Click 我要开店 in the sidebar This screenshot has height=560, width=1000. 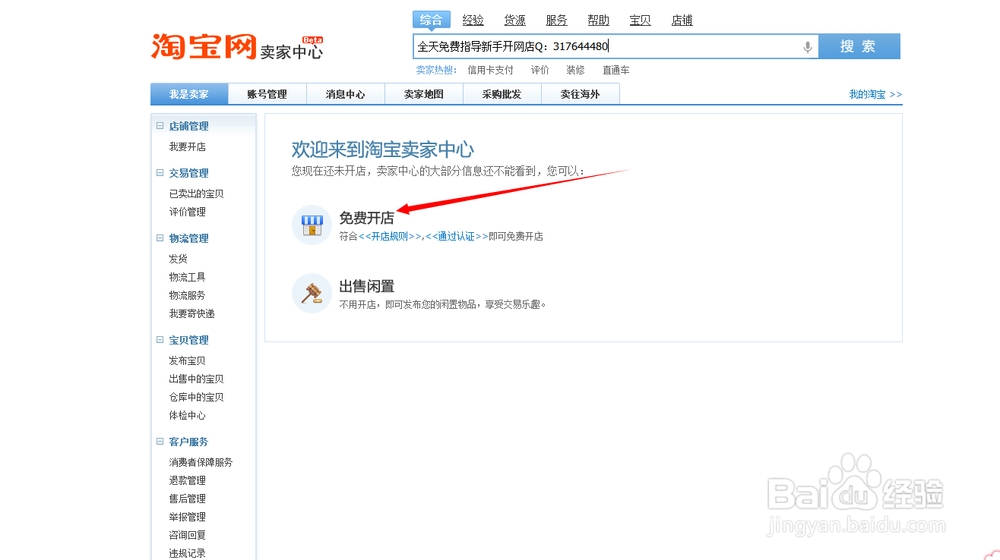click(188, 147)
